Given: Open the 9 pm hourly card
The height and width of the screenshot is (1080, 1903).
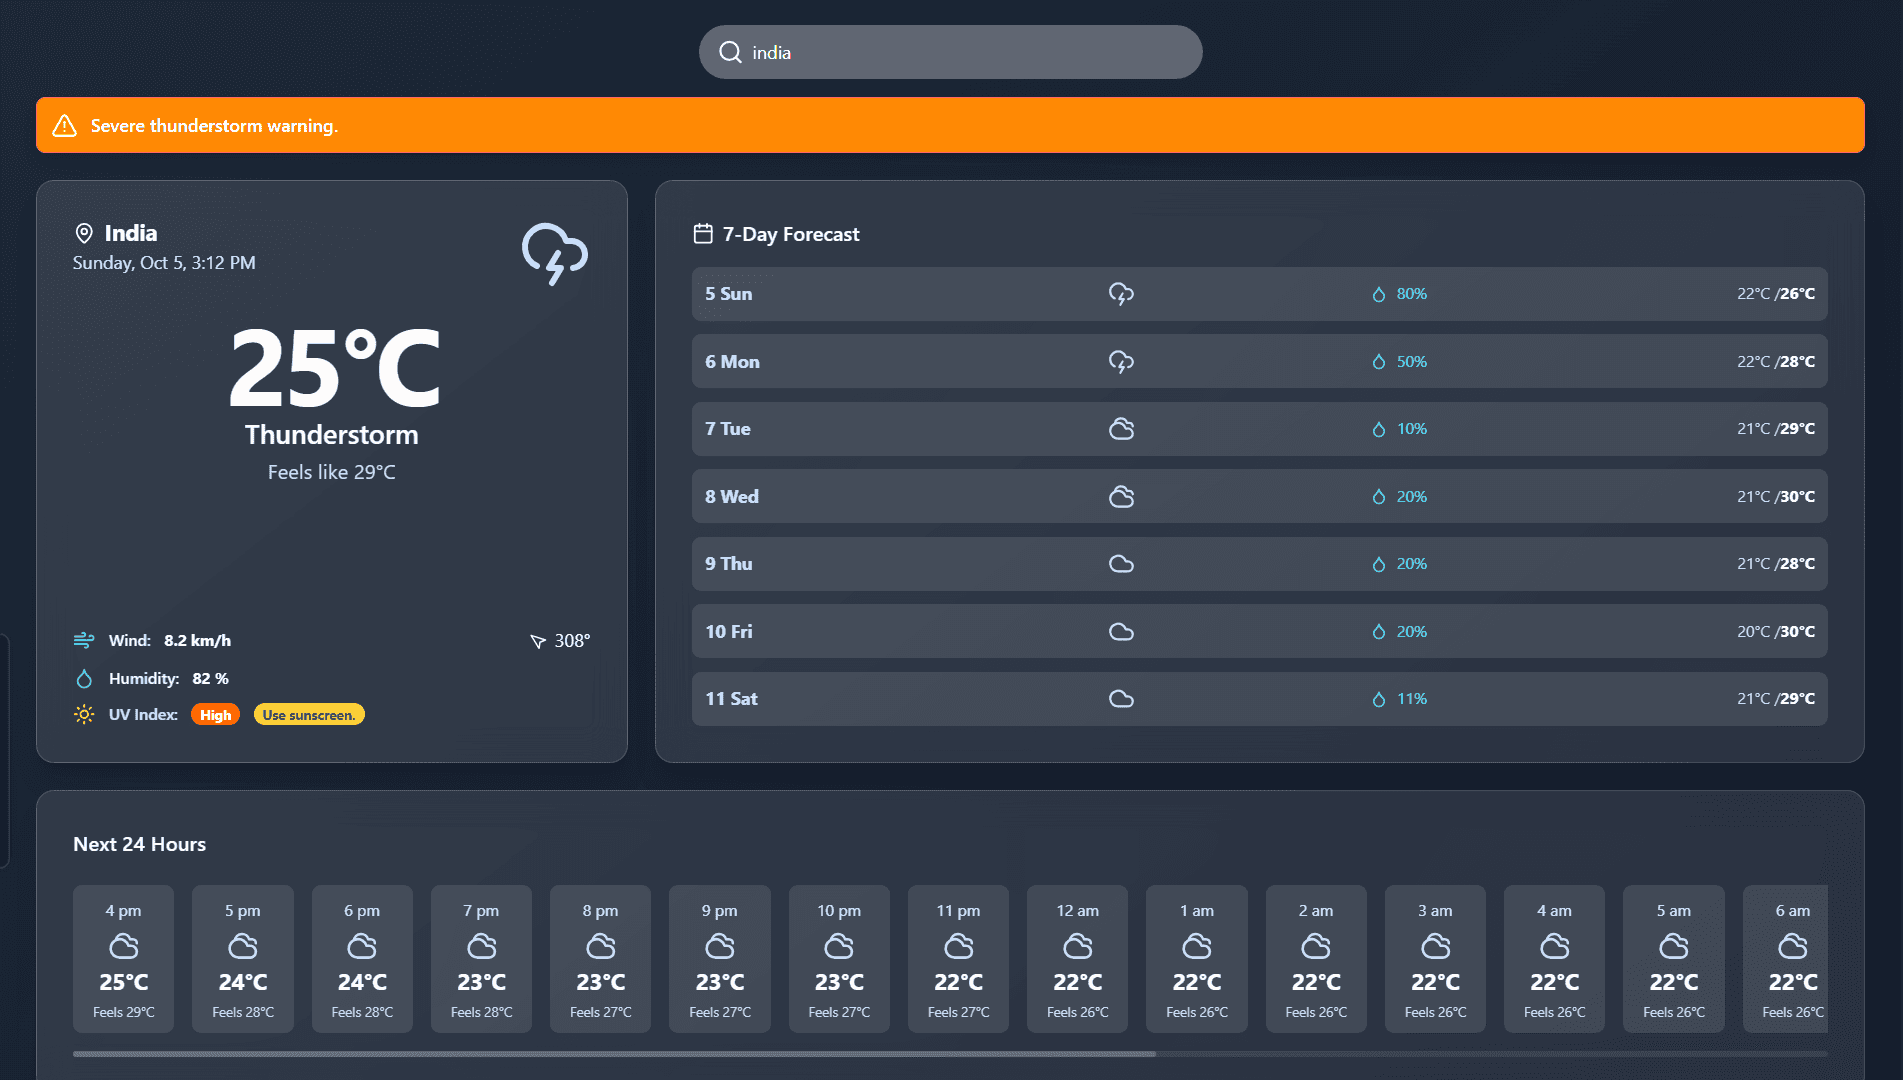Looking at the screenshot, I should tap(720, 958).
